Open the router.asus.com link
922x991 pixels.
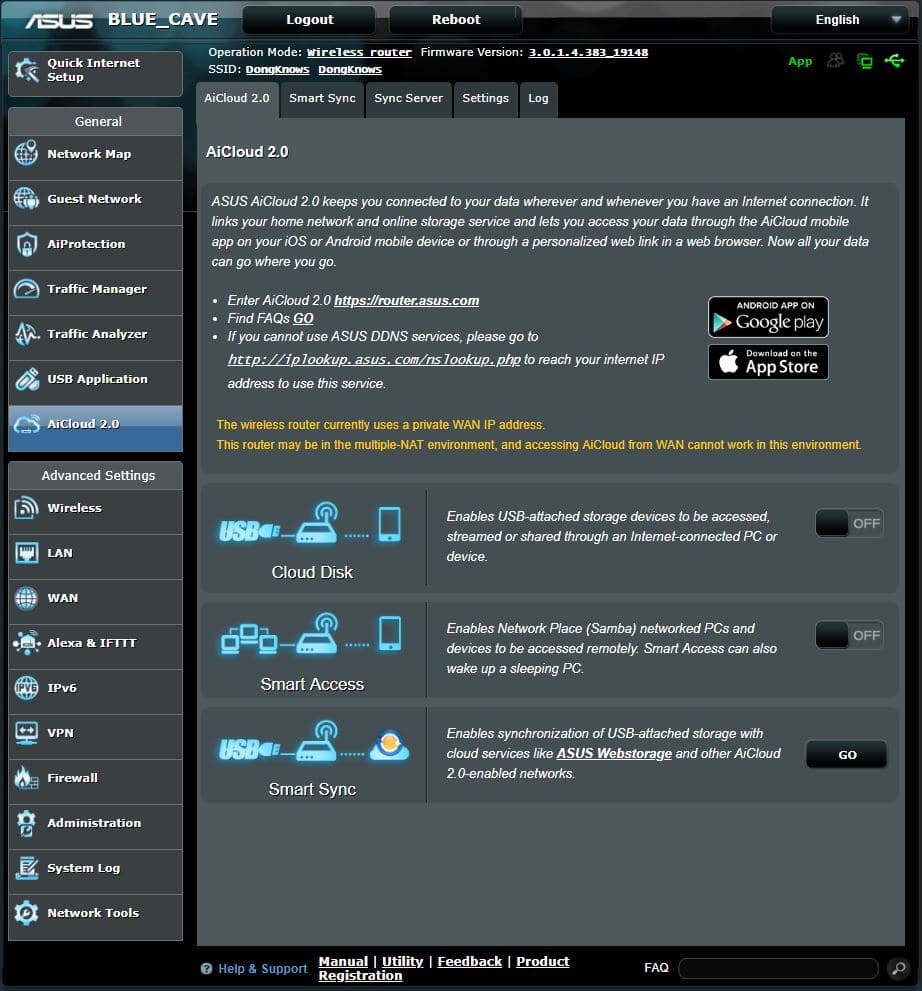(406, 300)
